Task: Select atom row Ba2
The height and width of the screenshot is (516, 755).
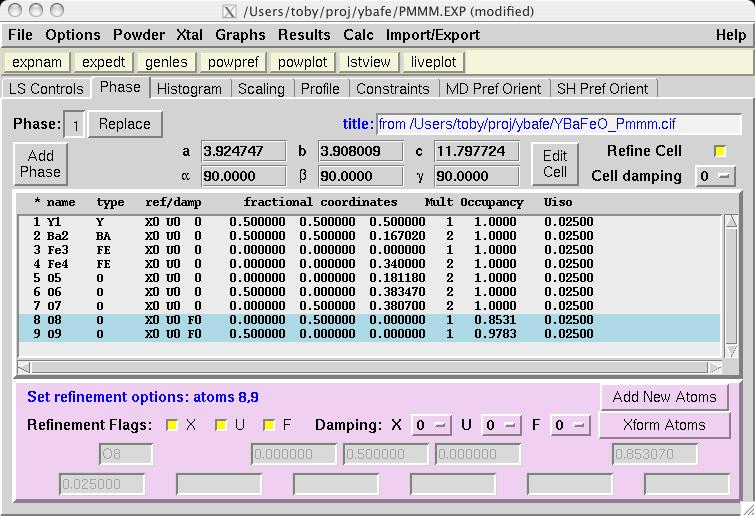Action: click(369, 236)
